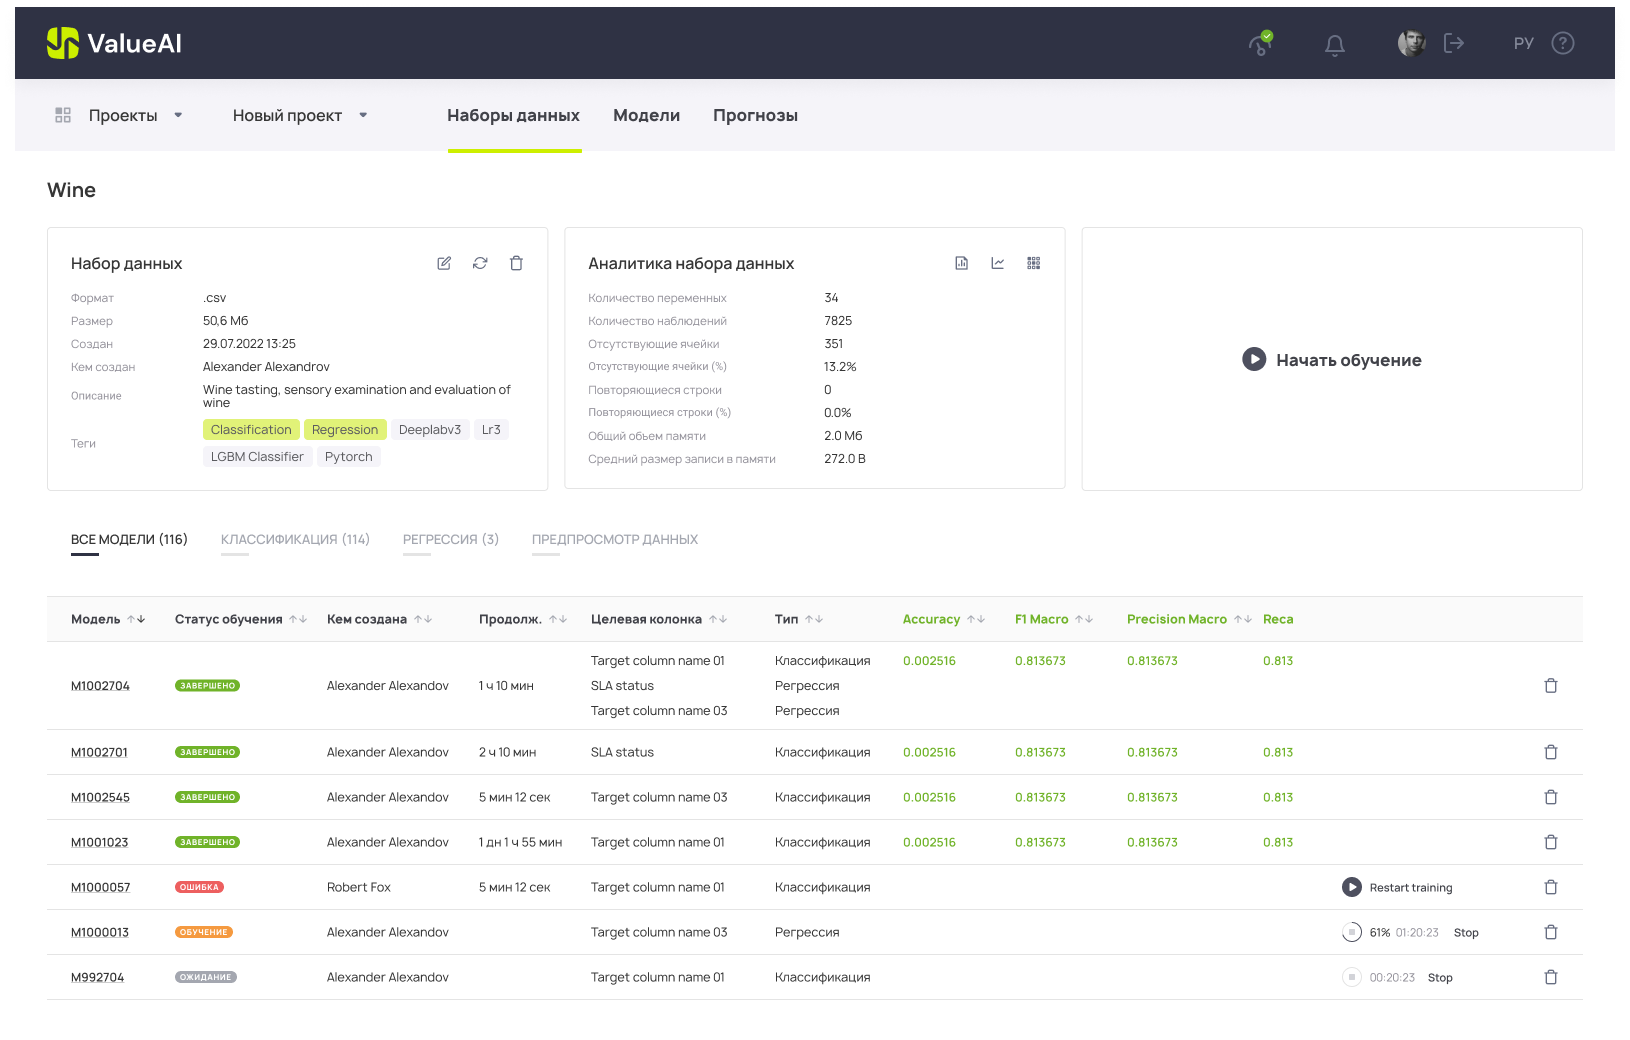Image resolution: width=1630 pixels, height=1040 pixels.
Task: Open the analytics grid matrix view
Action: [x=1033, y=263]
